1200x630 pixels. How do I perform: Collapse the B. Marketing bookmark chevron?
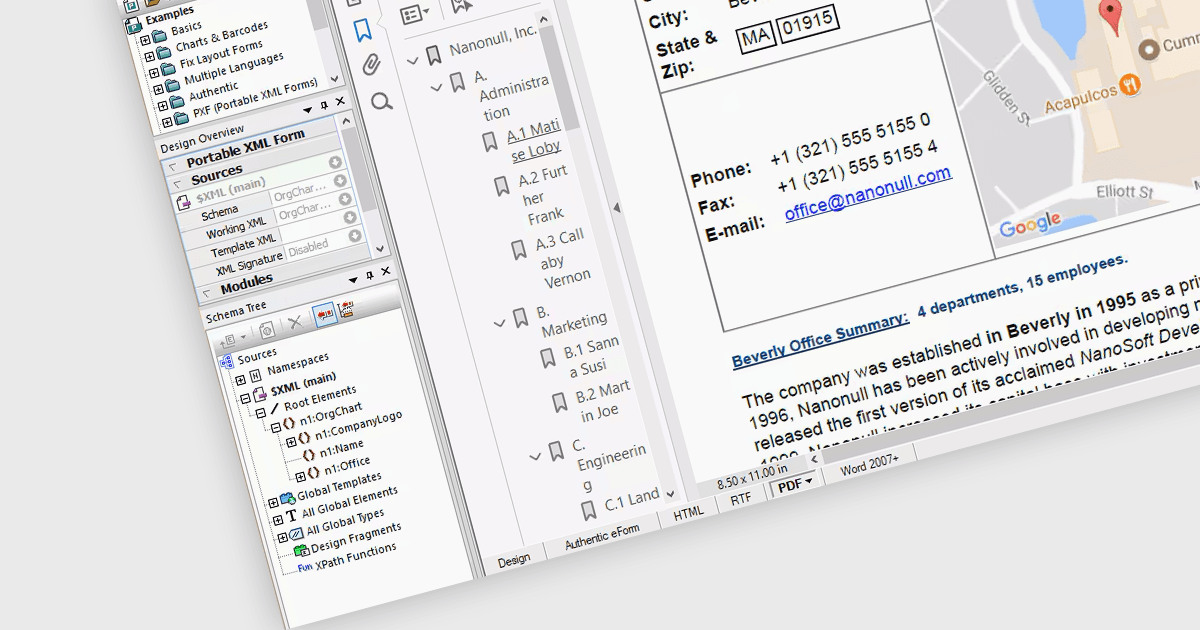point(500,323)
